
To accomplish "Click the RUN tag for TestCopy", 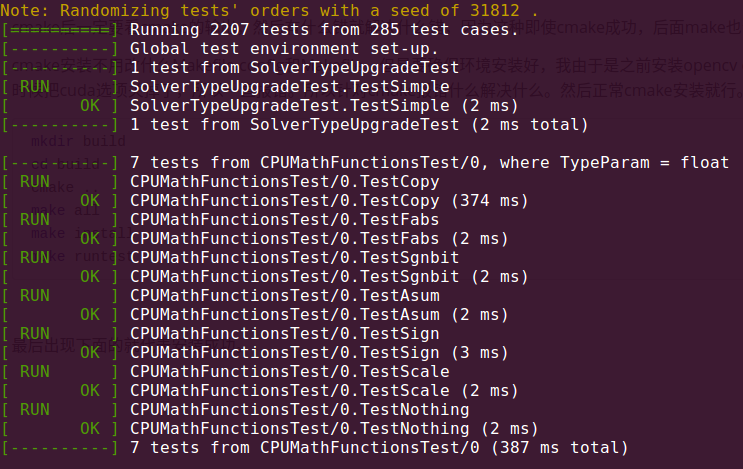I will coord(35,181).
